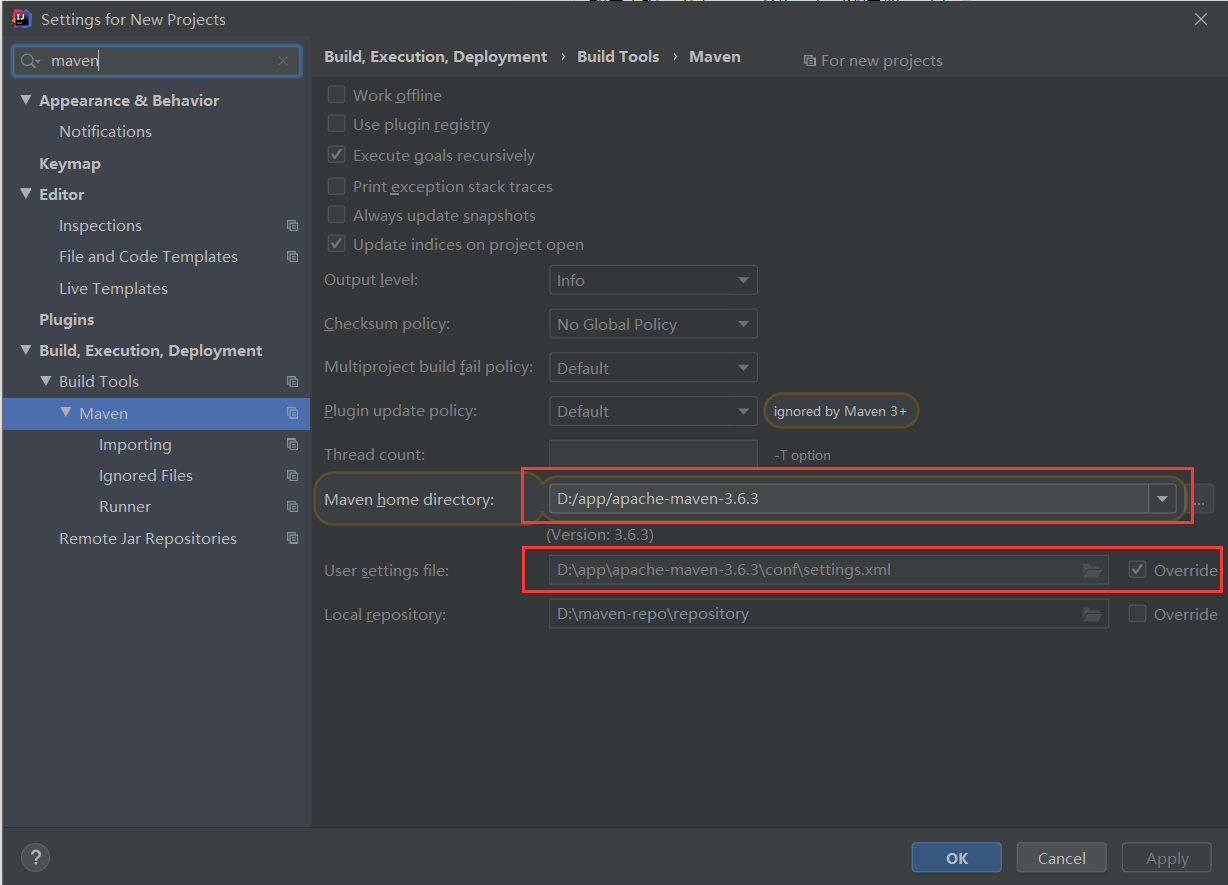Select Inspections in settings tree
The width and height of the screenshot is (1228, 885).
click(x=100, y=225)
